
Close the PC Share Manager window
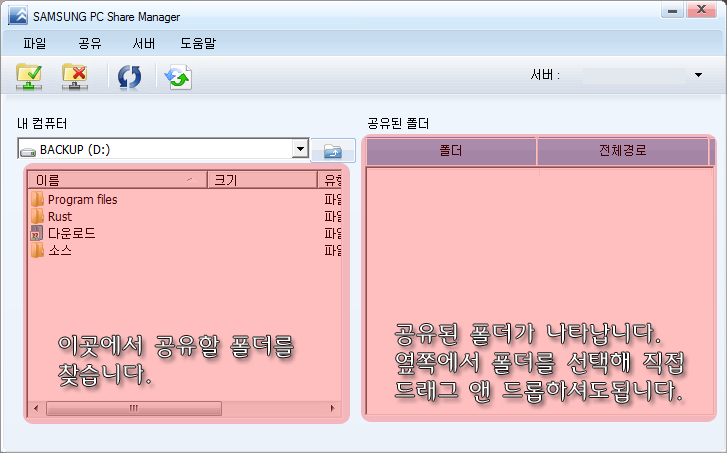pos(702,10)
